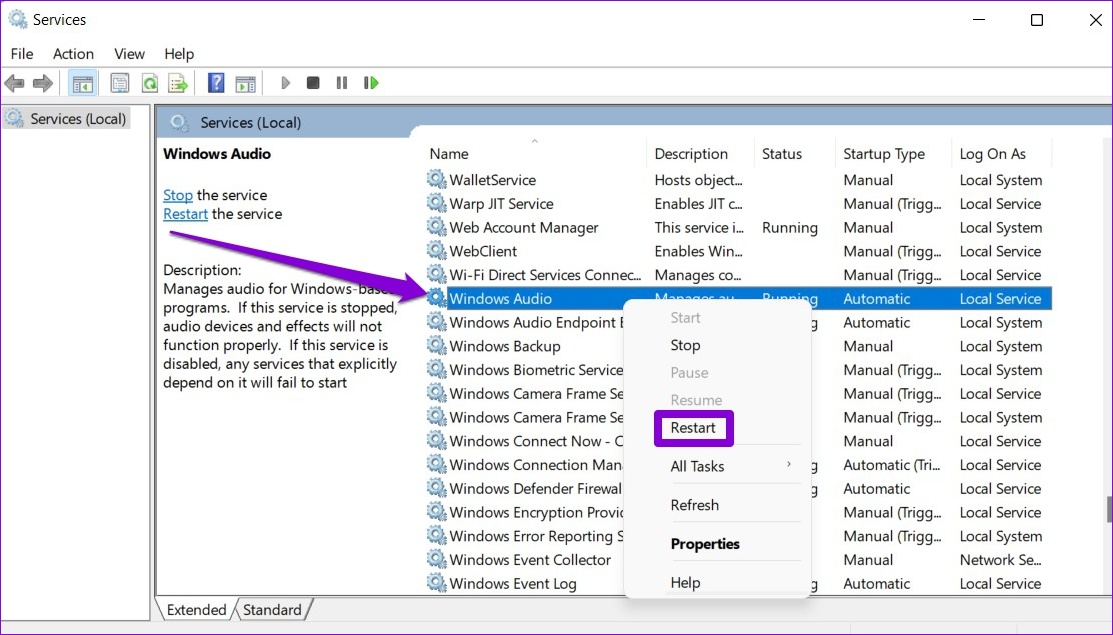The image size is (1113, 635).
Task: Click the Stop the service link
Action: coord(178,195)
